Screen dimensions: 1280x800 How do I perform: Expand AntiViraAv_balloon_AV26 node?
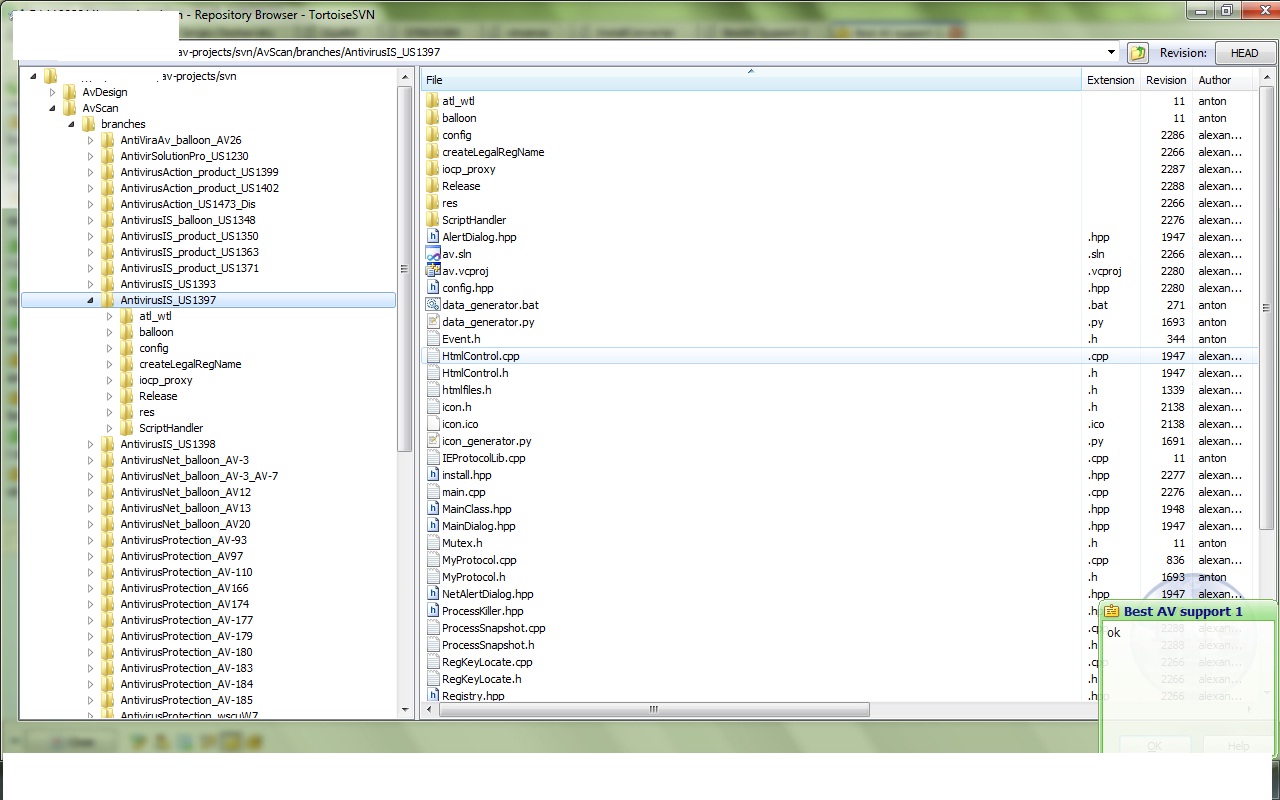click(90, 140)
